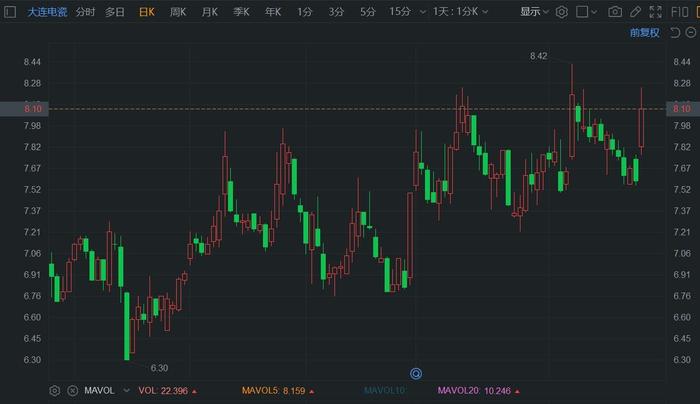Close the MAVOL indicator panel

(71, 390)
